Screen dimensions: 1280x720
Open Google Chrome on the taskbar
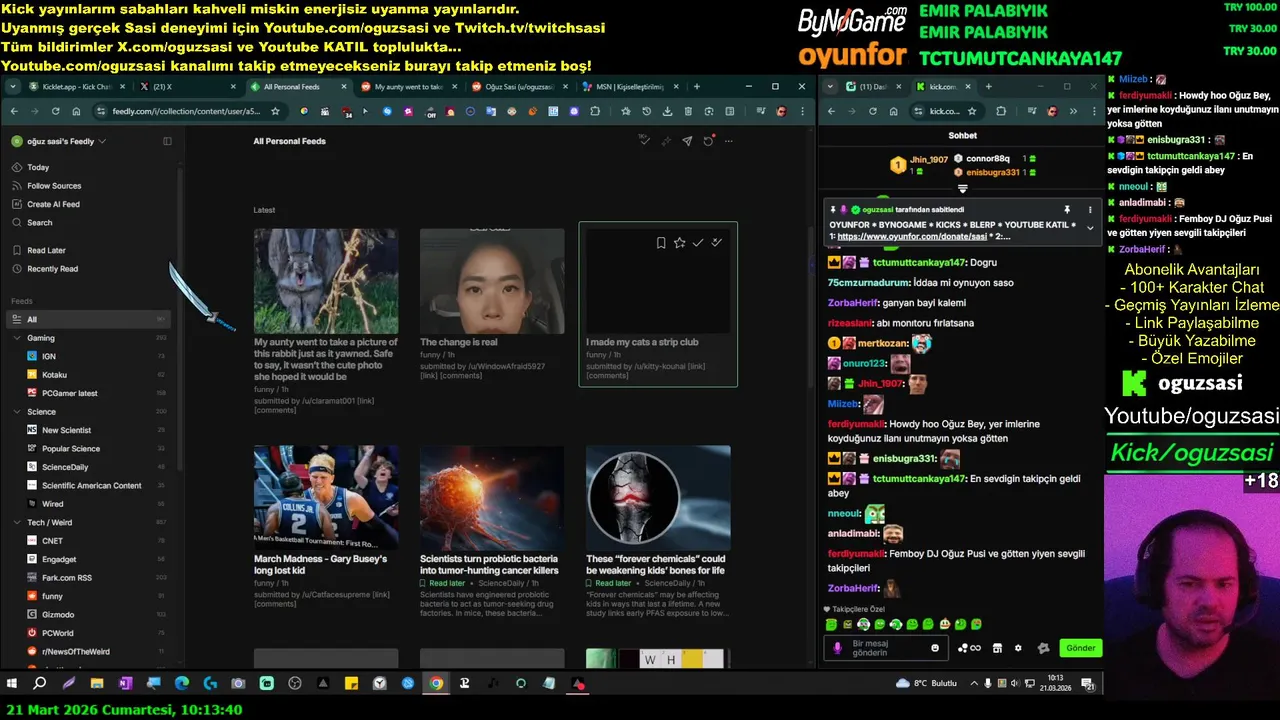436,684
